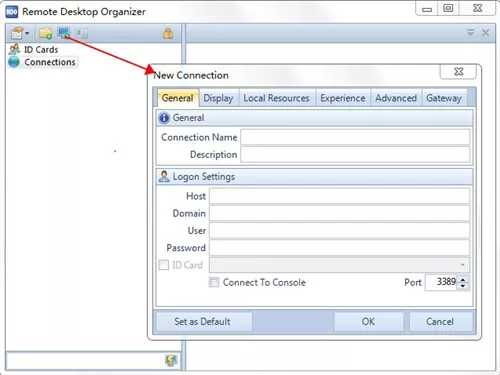This screenshot has height=375, width=500.
Task: Switch to the Display tab
Action: coord(218,98)
